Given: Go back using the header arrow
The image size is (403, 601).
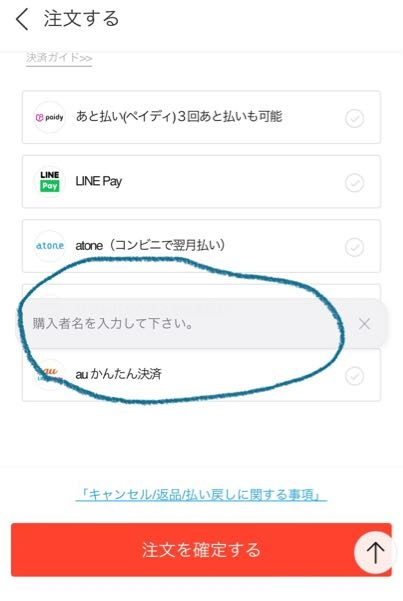Looking at the screenshot, I should [22, 19].
